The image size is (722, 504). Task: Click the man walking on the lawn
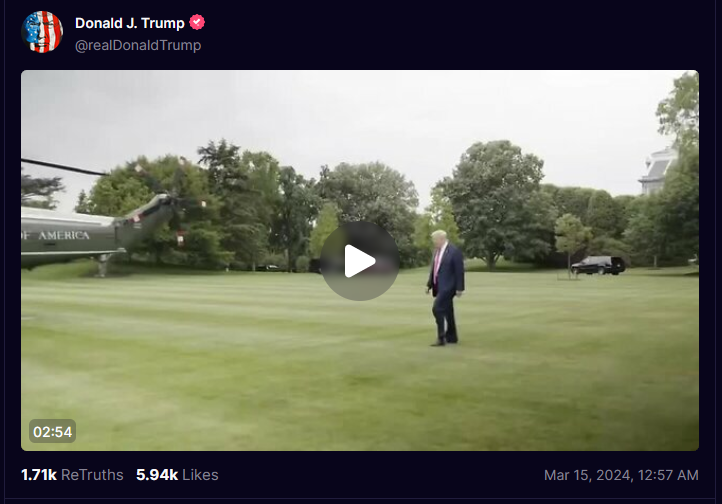coord(445,288)
